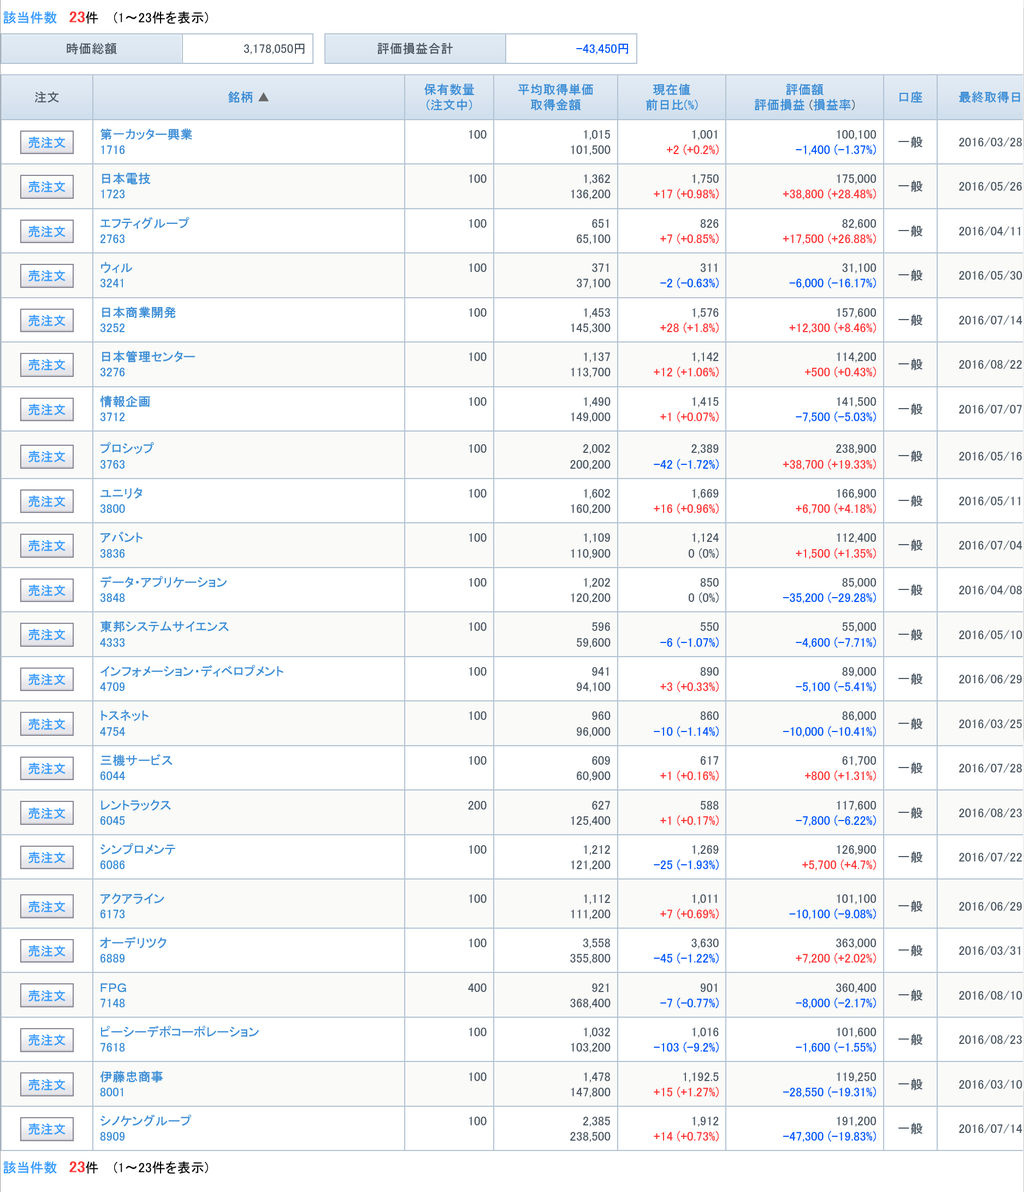Click 売注文 button for レントラックス
The image size is (1024, 1192).
click(46, 813)
